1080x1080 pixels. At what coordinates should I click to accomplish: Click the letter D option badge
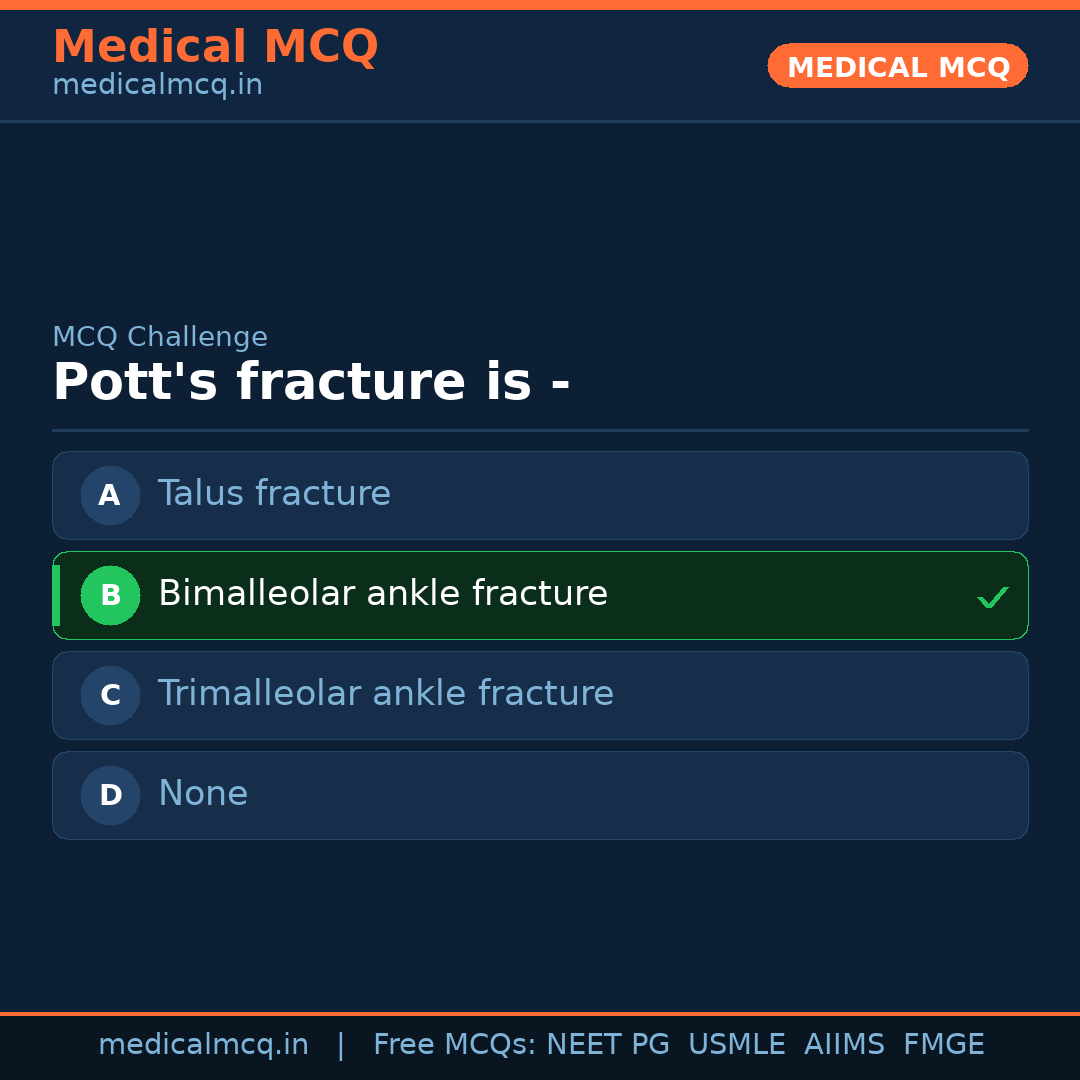pos(110,795)
